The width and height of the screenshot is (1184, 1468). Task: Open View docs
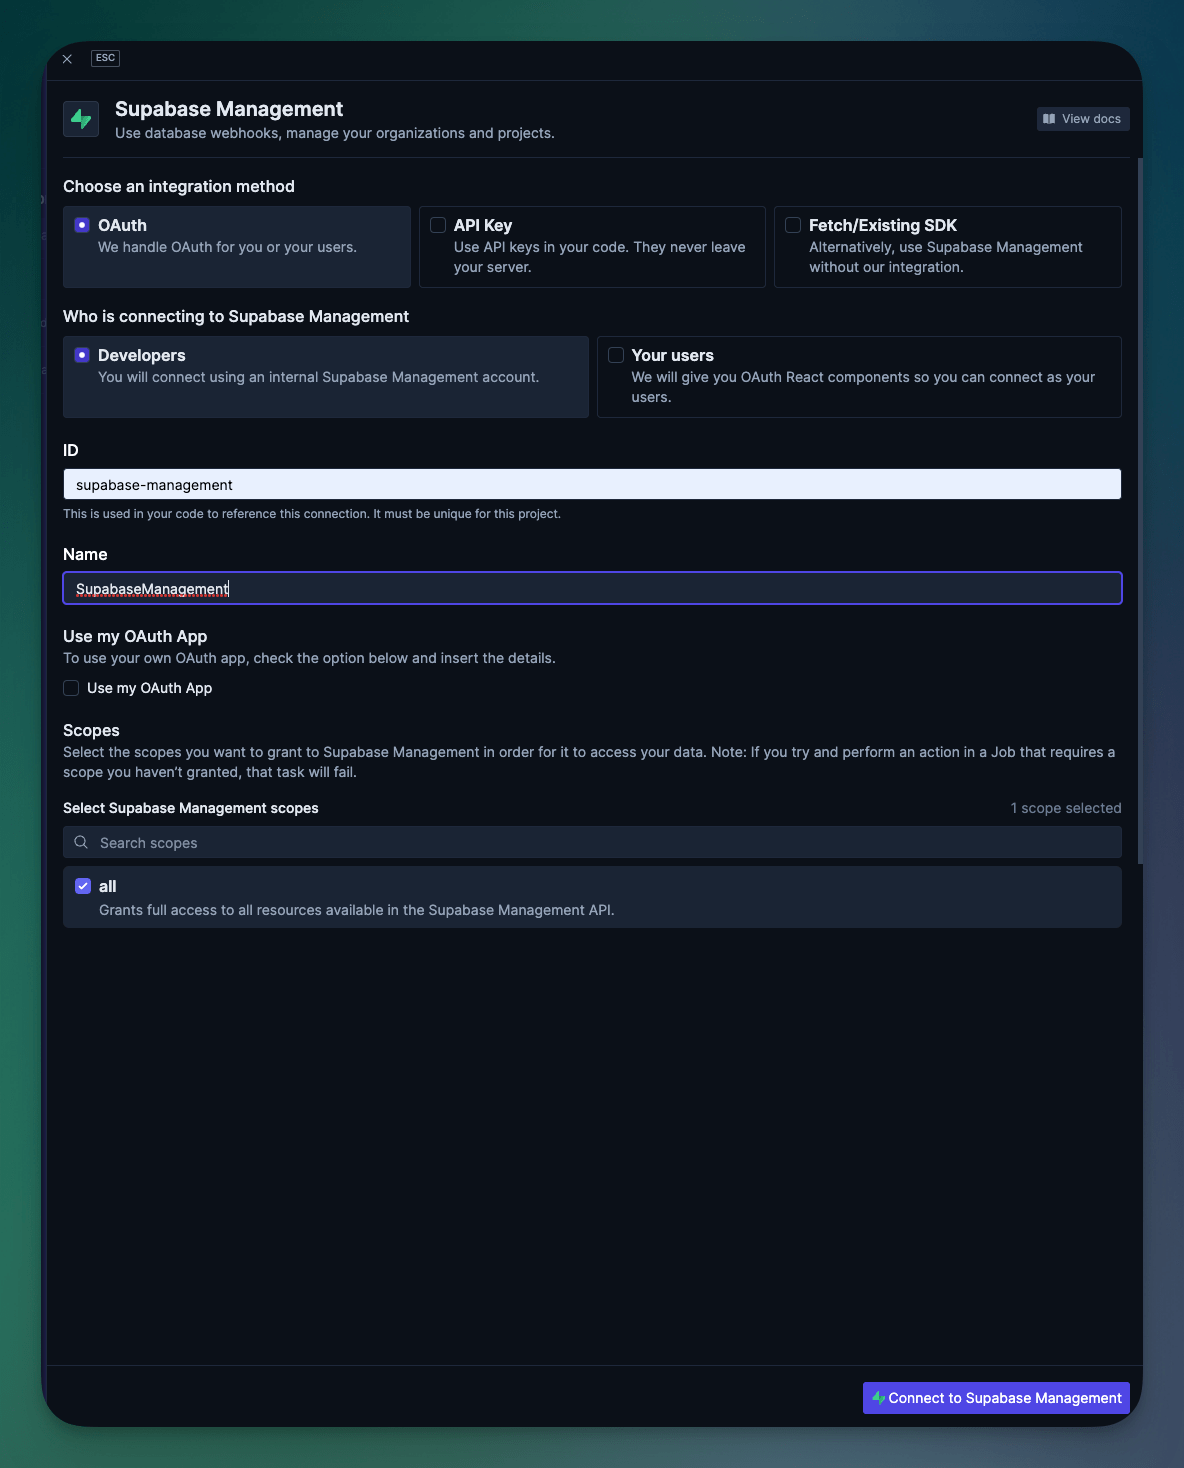[x=1083, y=119]
